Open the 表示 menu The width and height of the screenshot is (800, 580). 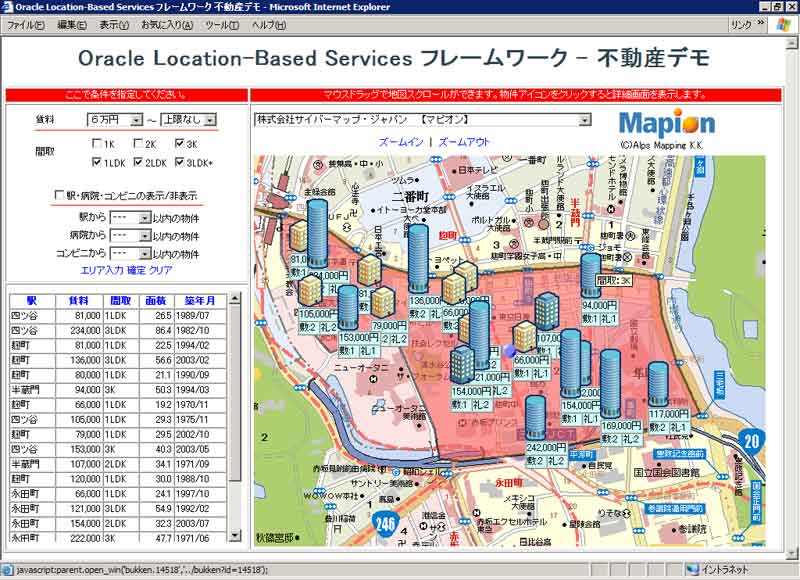tap(114, 24)
